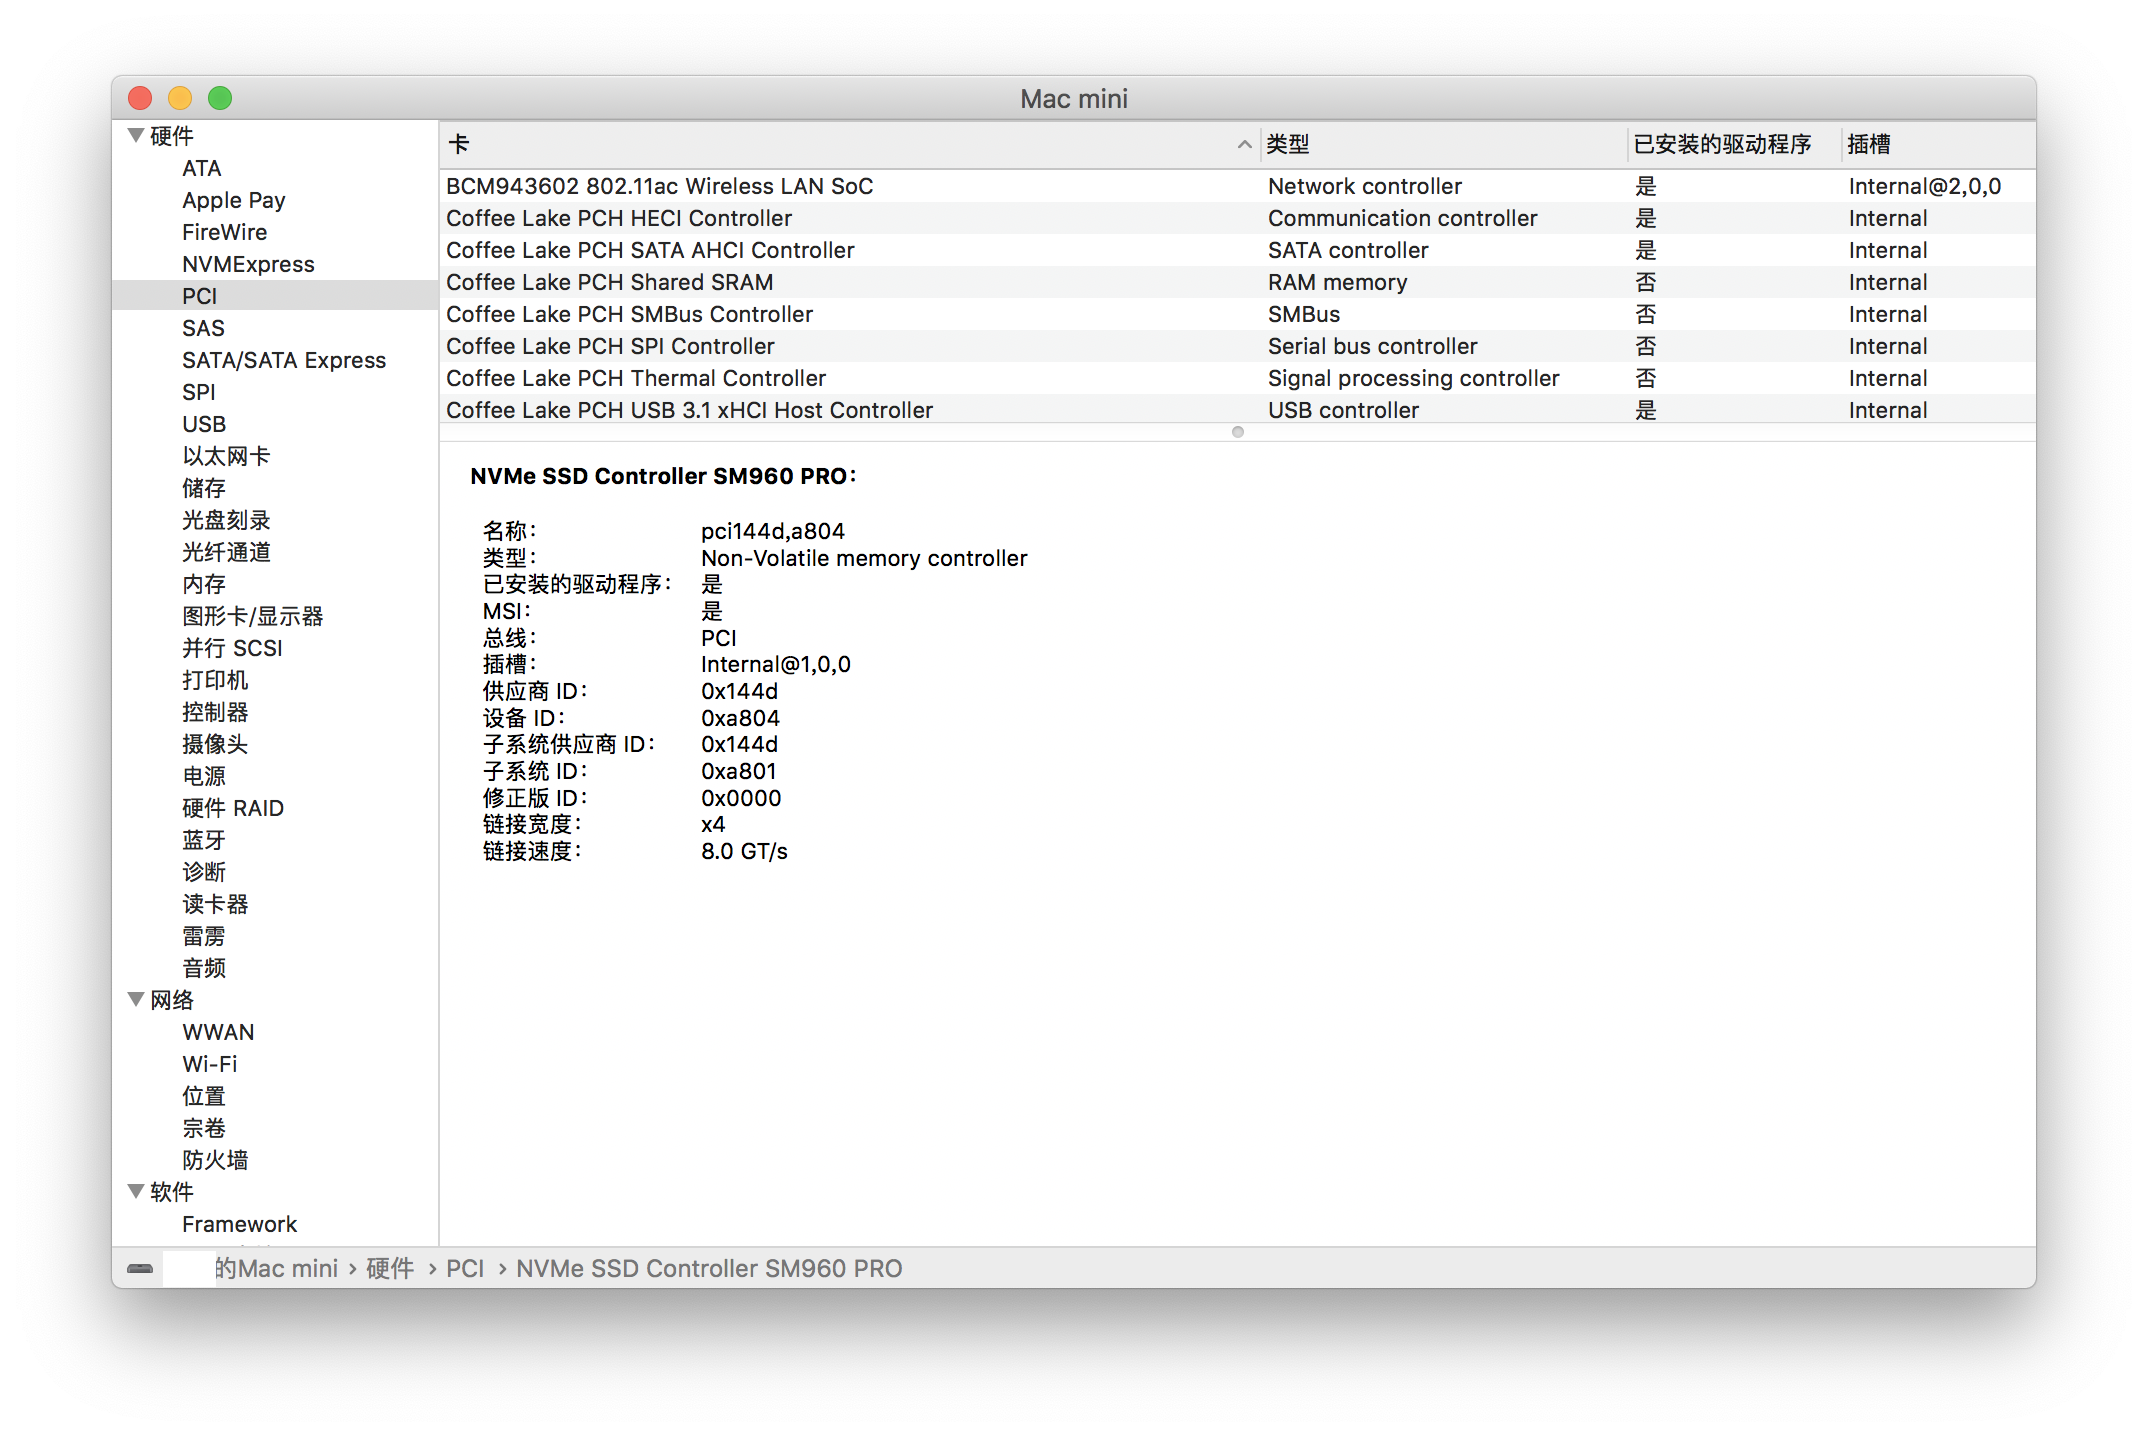Click the sort arrow in 卡 column header
Image resolution: width=2148 pixels, height=1436 pixels.
click(1244, 145)
